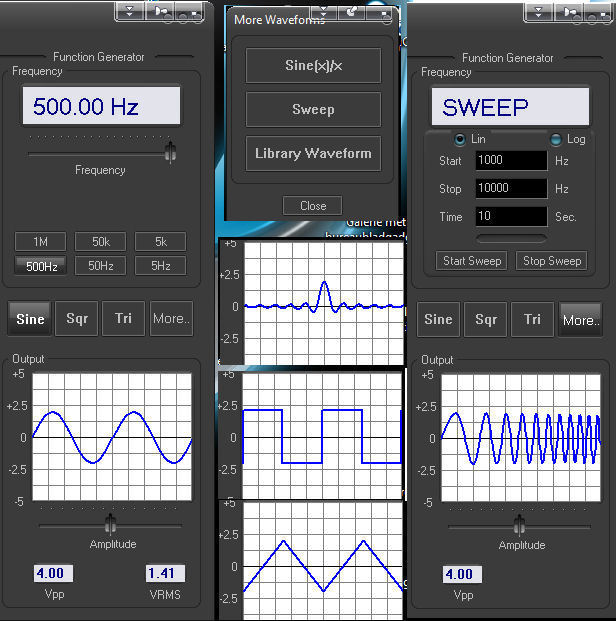Image resolution: width=616 pixels, height=621 pixels.
Task: Pick the Library Waveform option
Action: [313, 153]
